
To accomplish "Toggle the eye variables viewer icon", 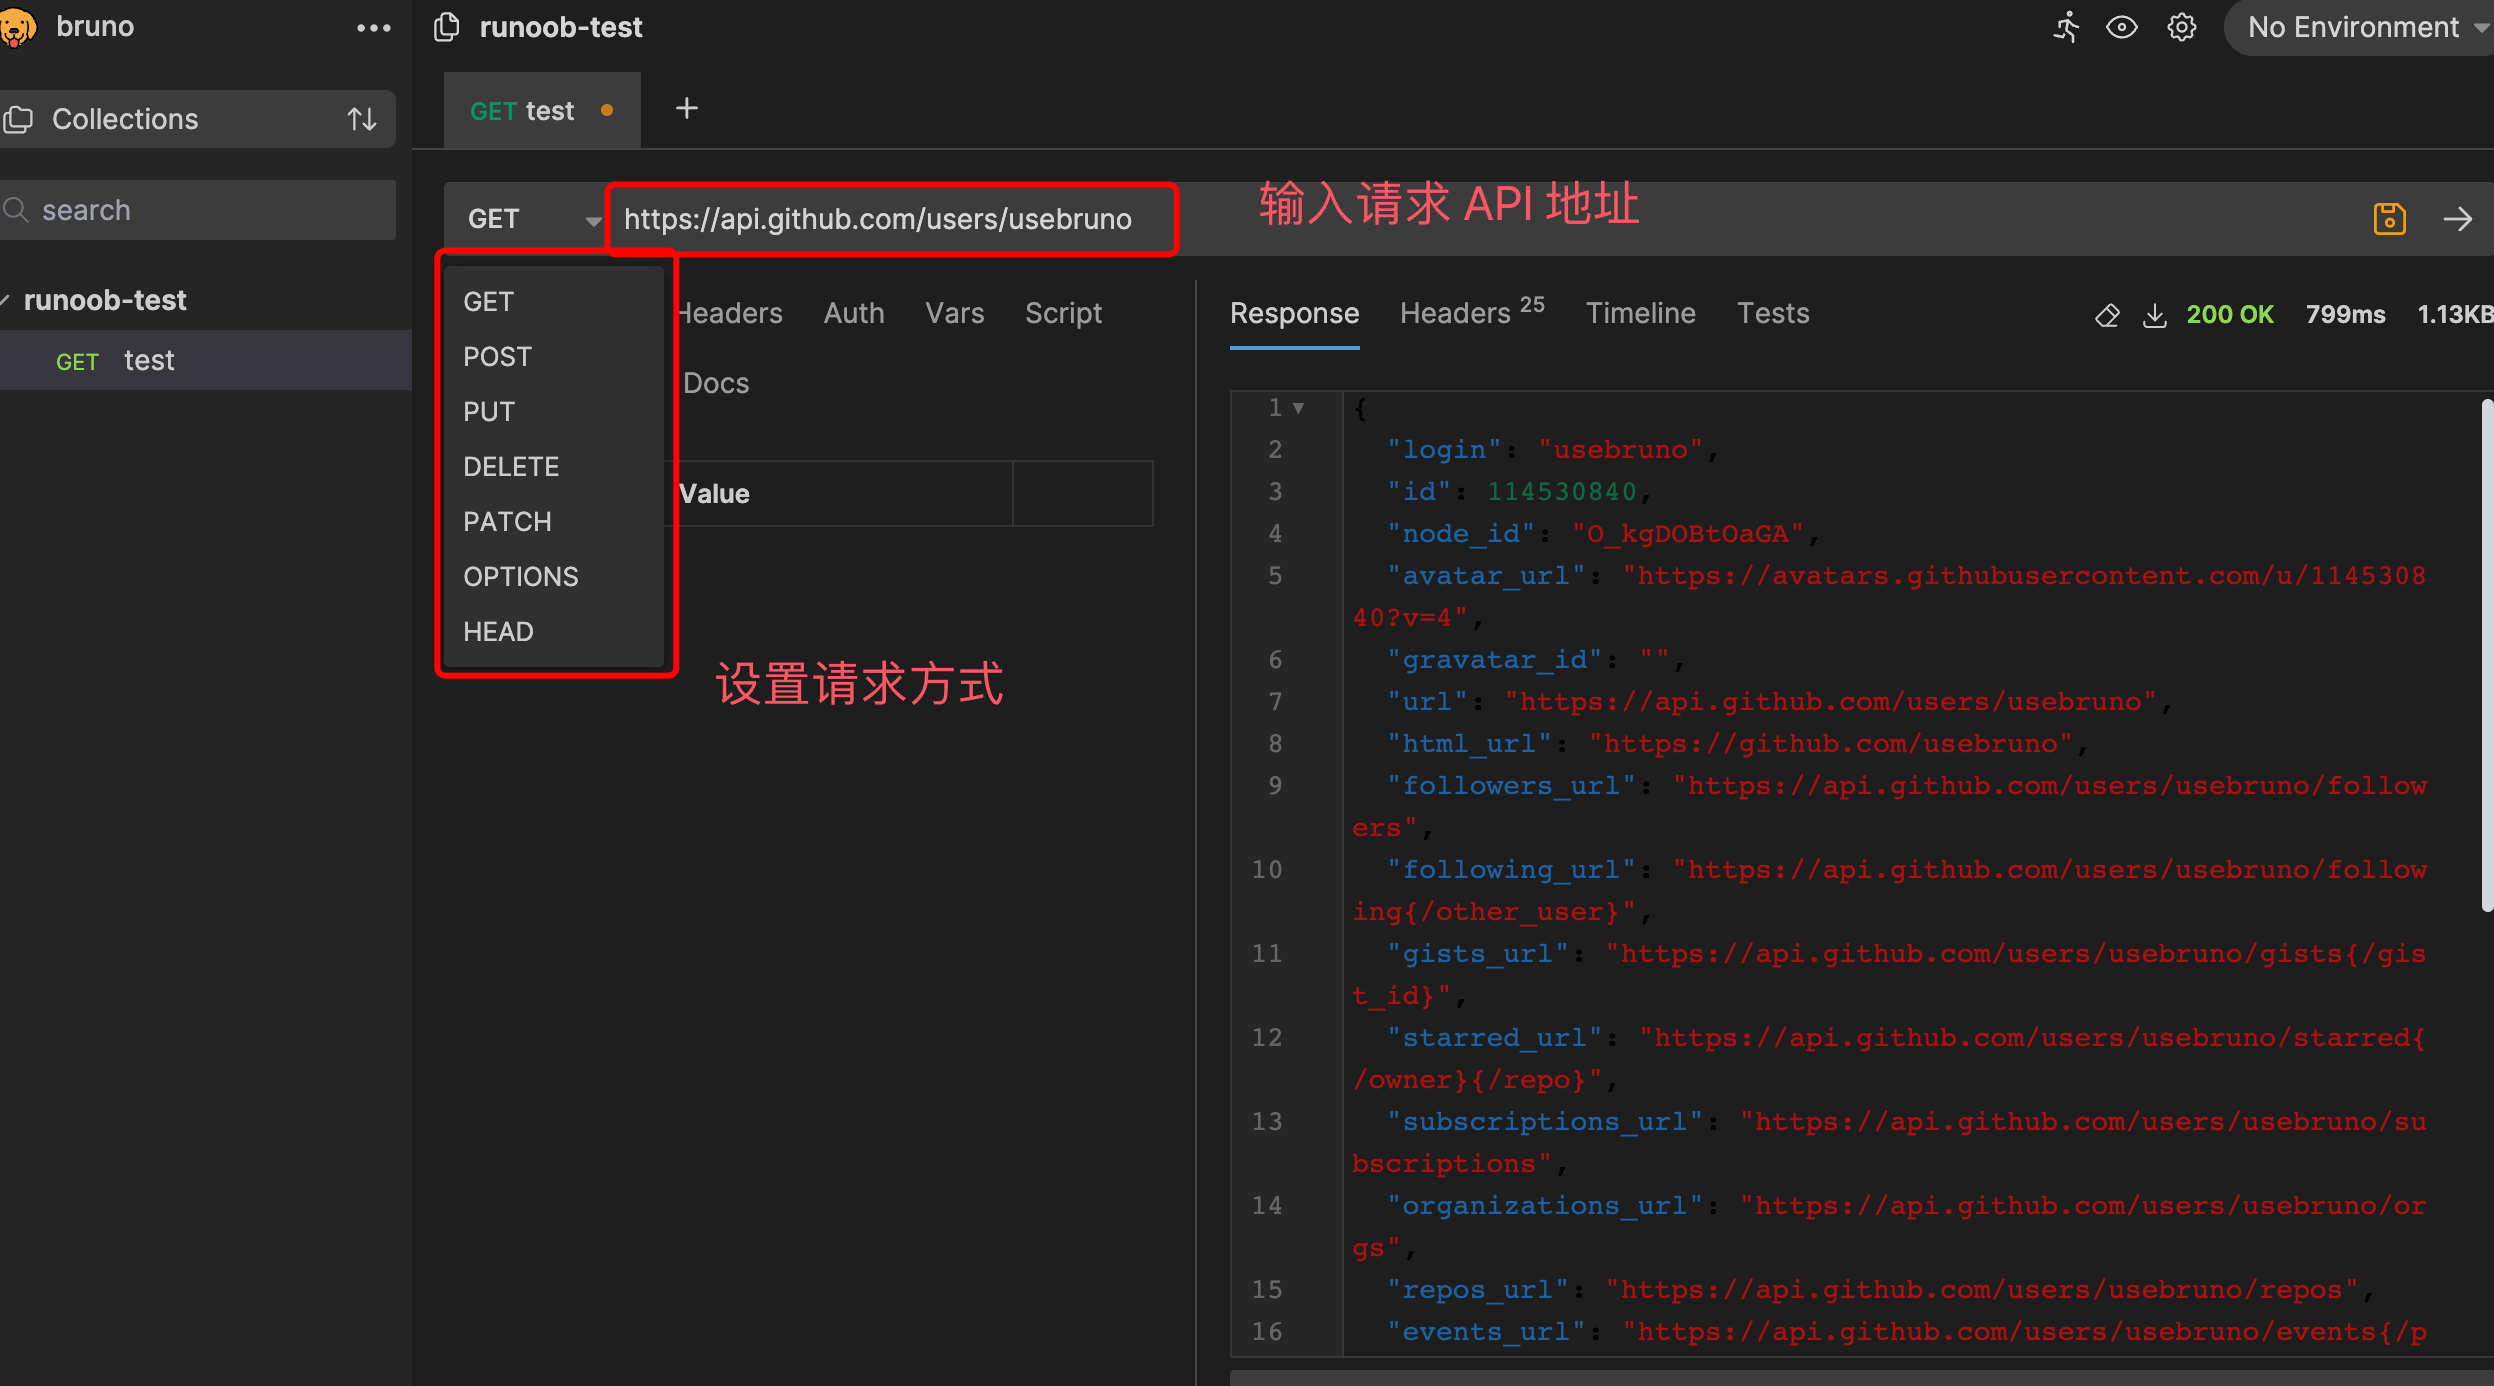I will pos(2121,27).
